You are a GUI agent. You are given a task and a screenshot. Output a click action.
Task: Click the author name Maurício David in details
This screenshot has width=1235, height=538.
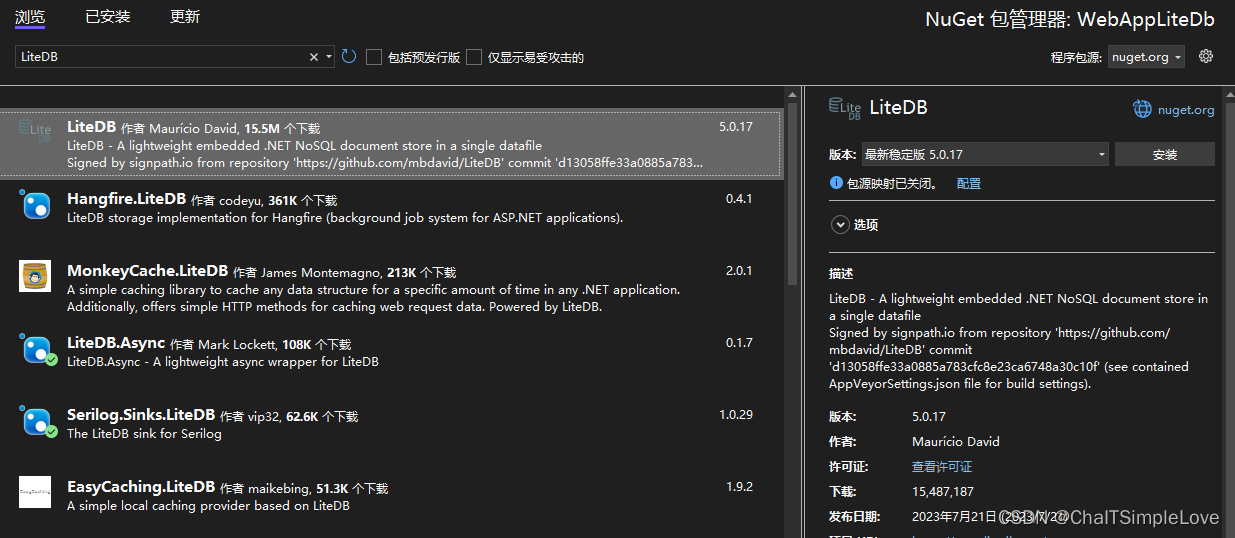point(955,441)
